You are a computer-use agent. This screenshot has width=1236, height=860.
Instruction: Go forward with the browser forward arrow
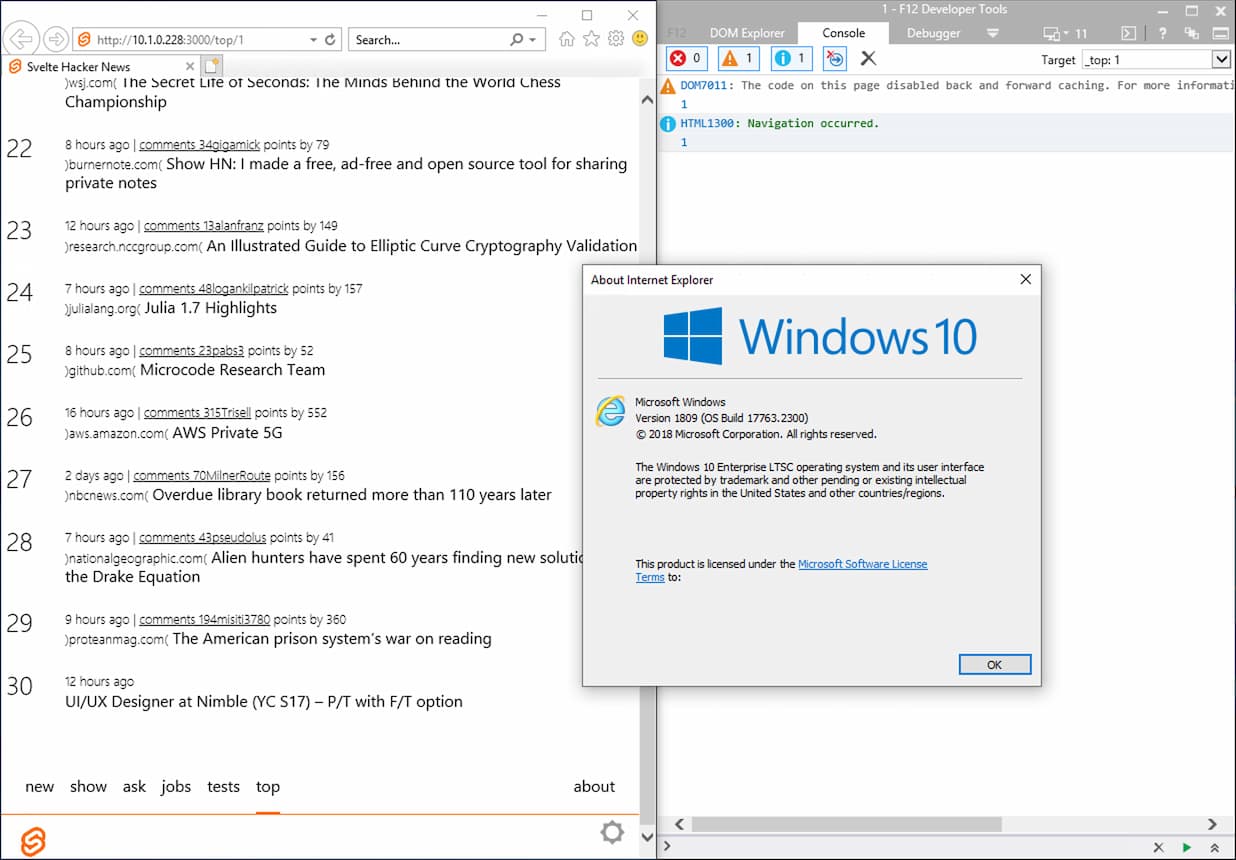(56, 40)
